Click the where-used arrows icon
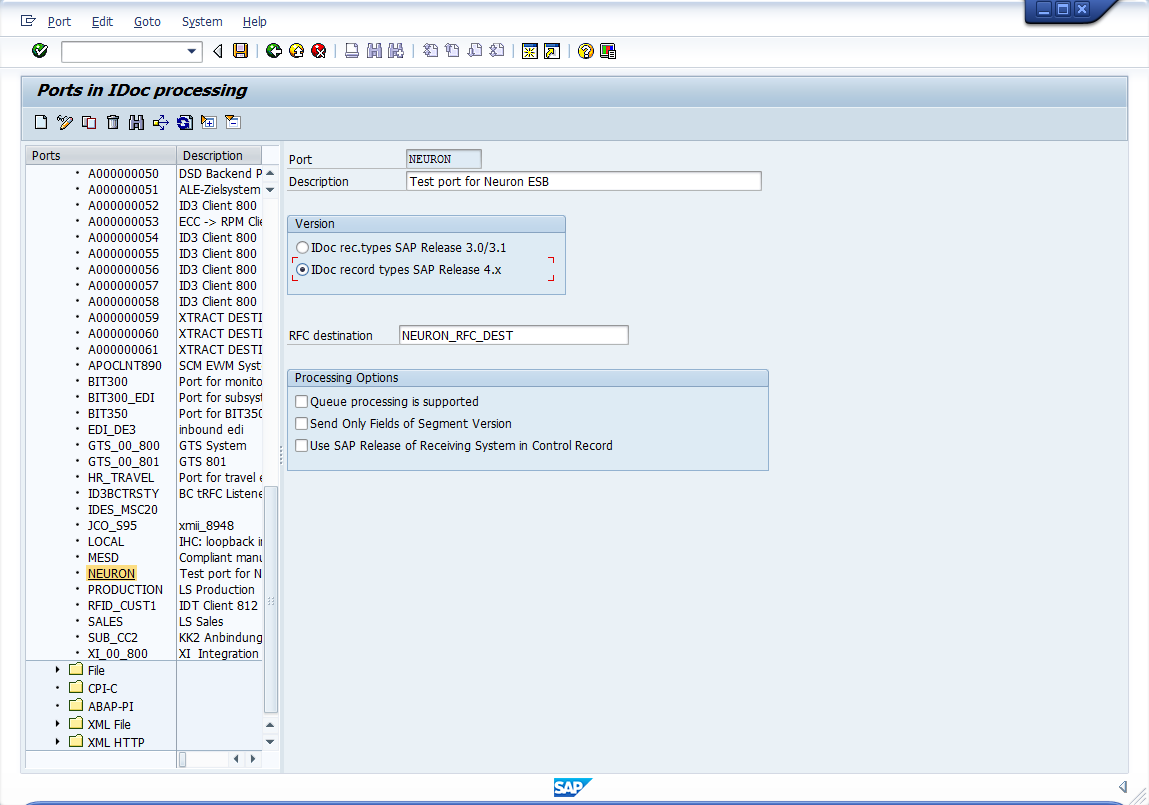This screenshot has width=1149, height=805. click(x=160, y=122)
